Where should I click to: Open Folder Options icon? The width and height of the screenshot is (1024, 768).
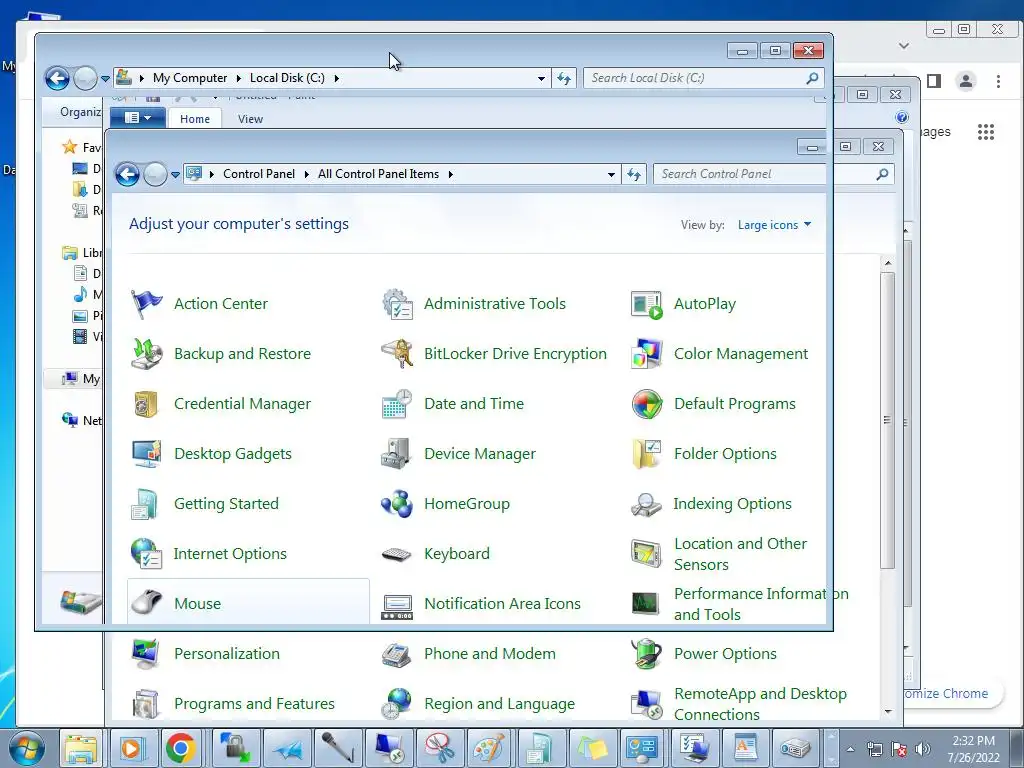pyautogui.click(x=647, y=454)
